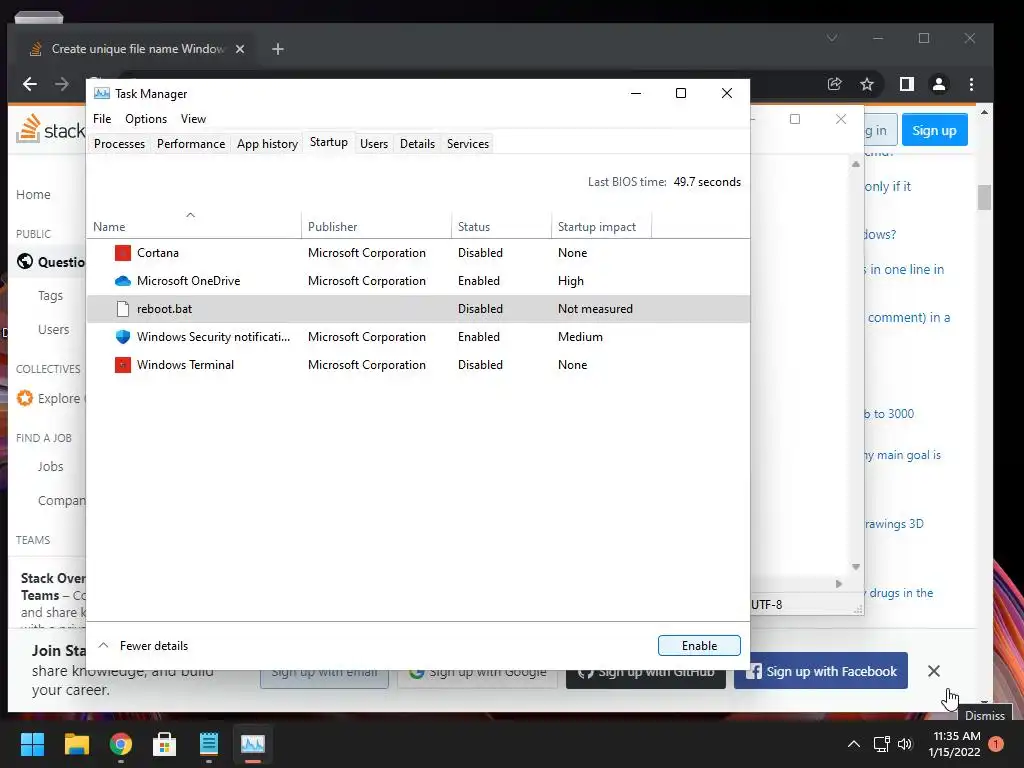Click the Task Manager title bar icon
The image size is (1024, 768).
click(101, 93)
